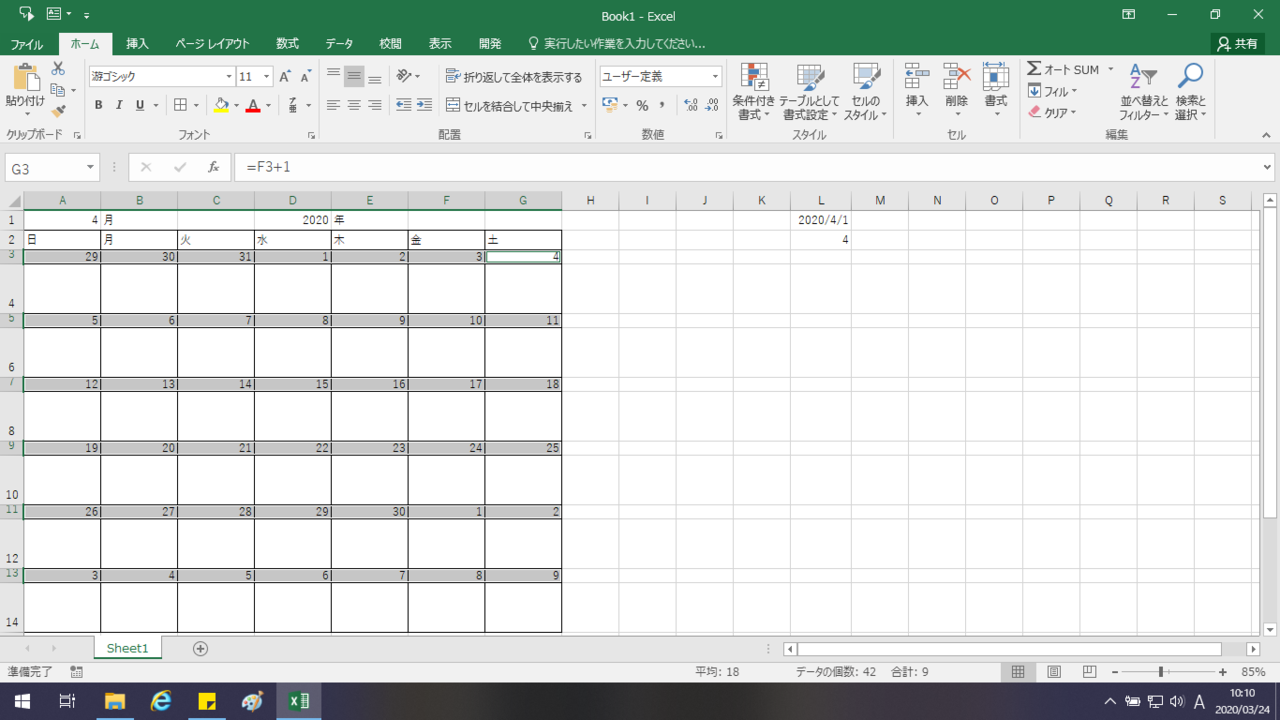Viewport: 1280px width, 720px height.
Task: Click the Name Box showing G3
Action: tap(45, 168)
